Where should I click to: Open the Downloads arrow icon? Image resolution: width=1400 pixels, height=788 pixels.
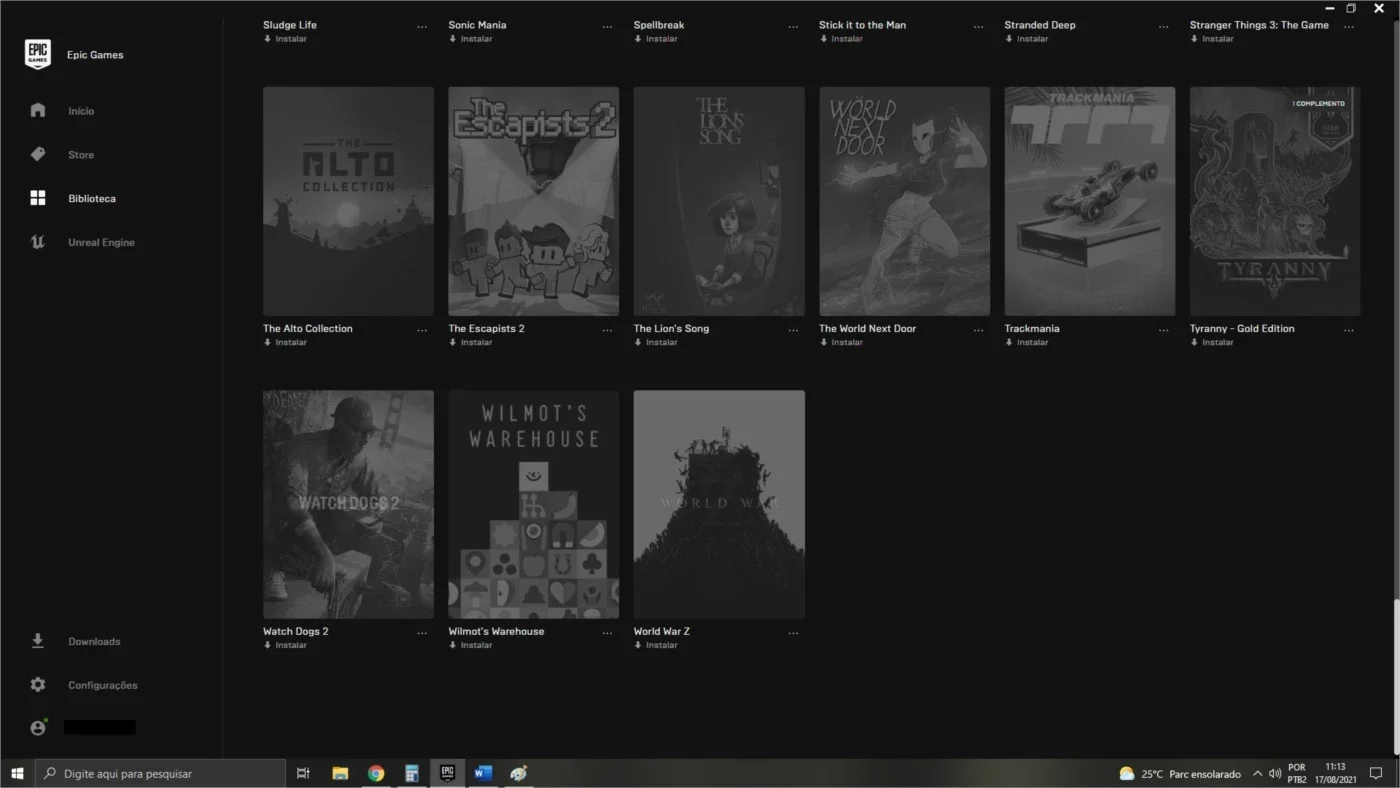(x=38, y=641)
